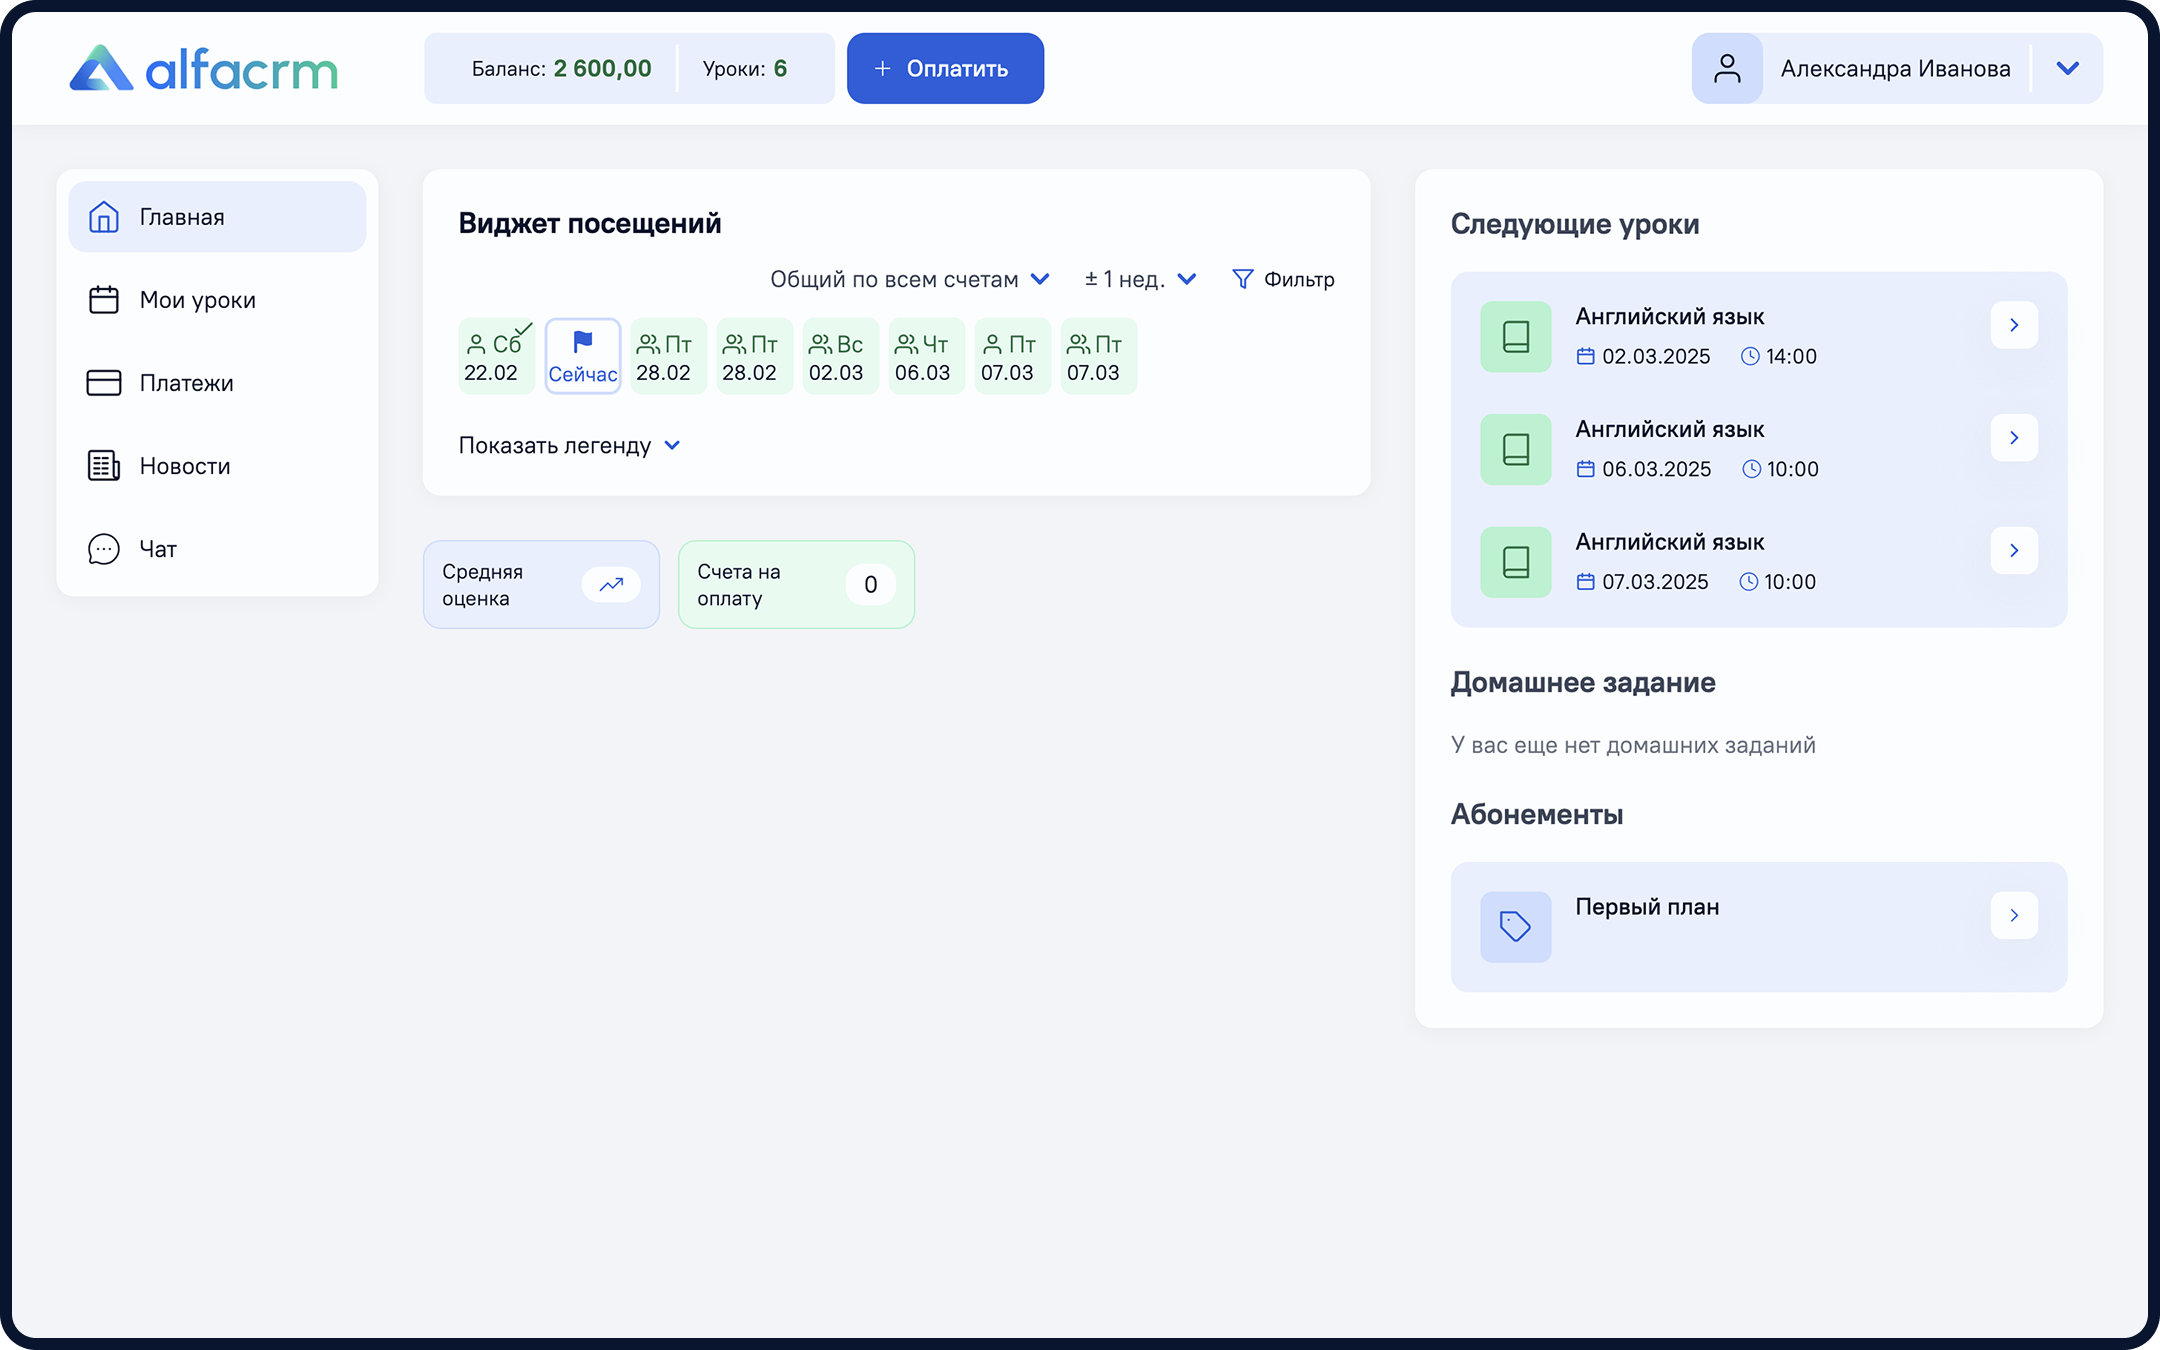
Task: Select the Вс 02.03 attendance day
Action: point(841,356)
